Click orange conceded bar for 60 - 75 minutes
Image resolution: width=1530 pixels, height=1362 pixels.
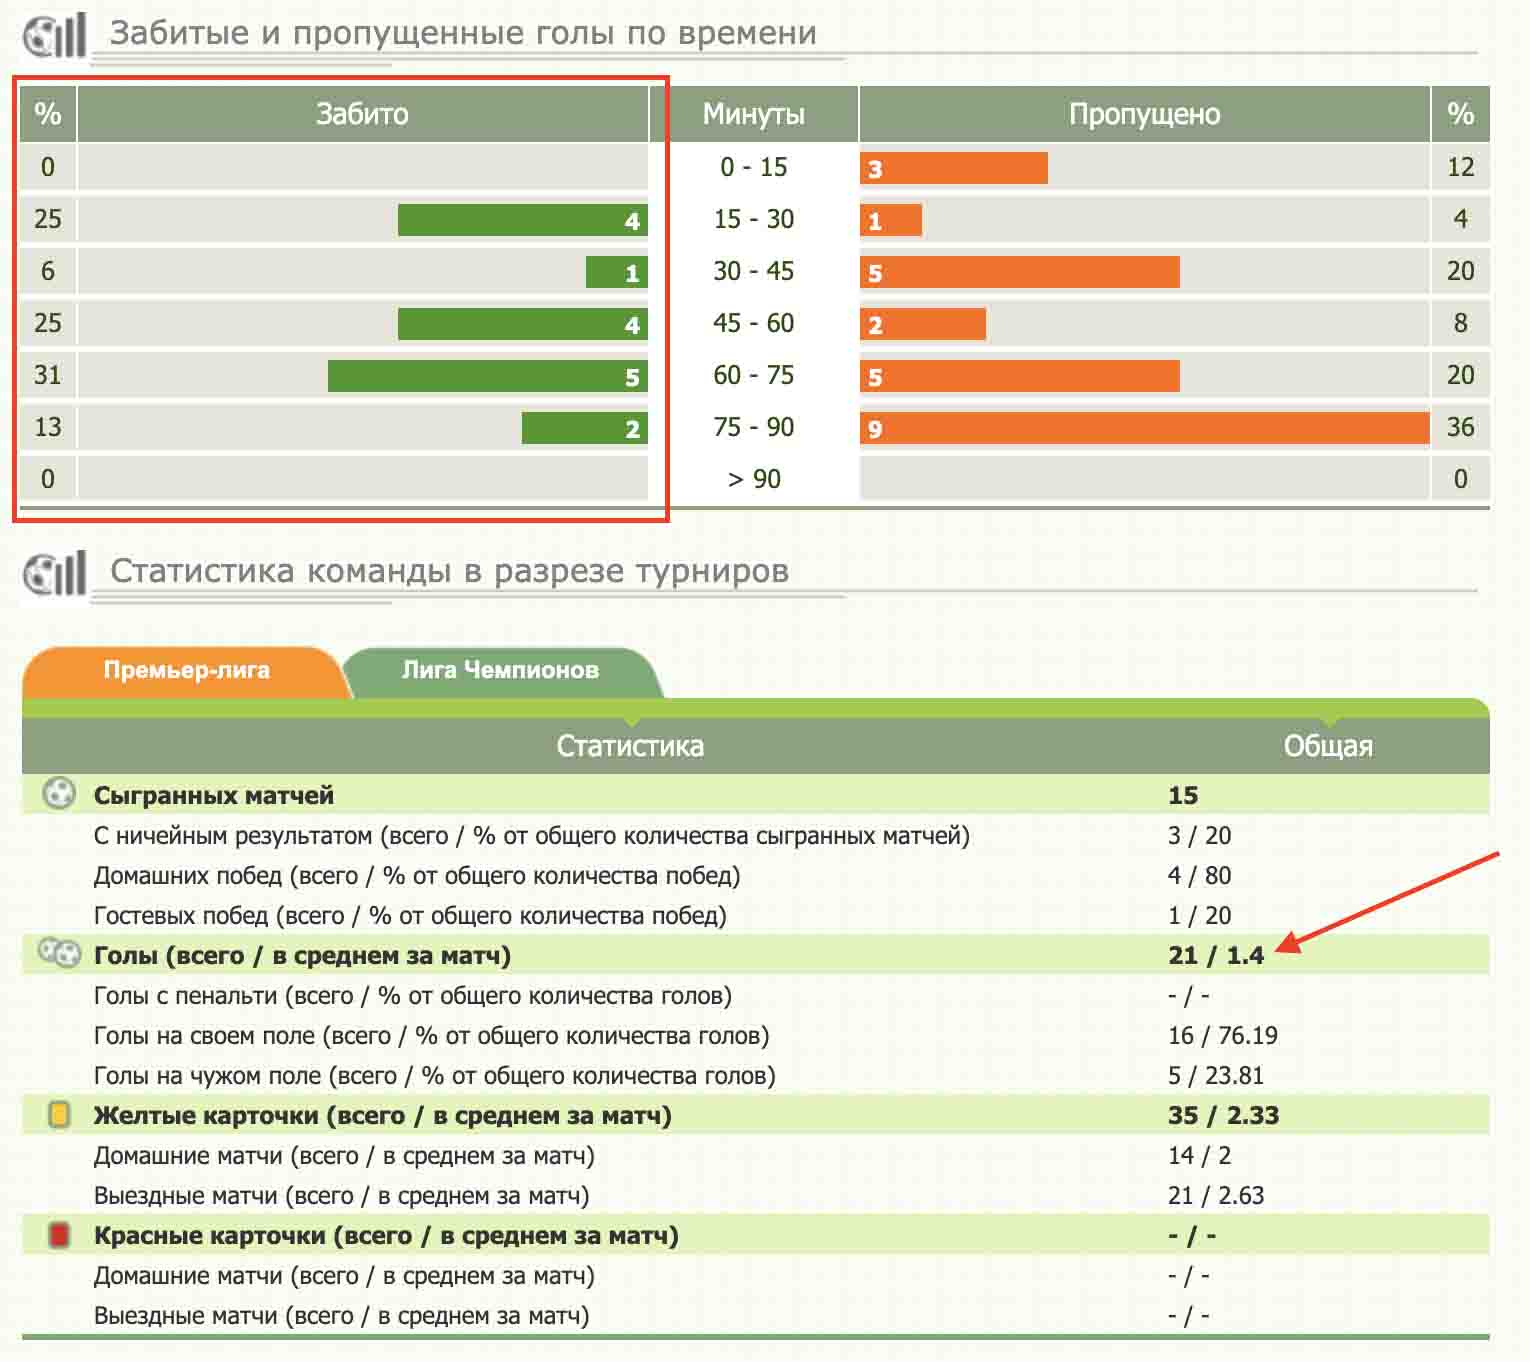point(1020,376)
